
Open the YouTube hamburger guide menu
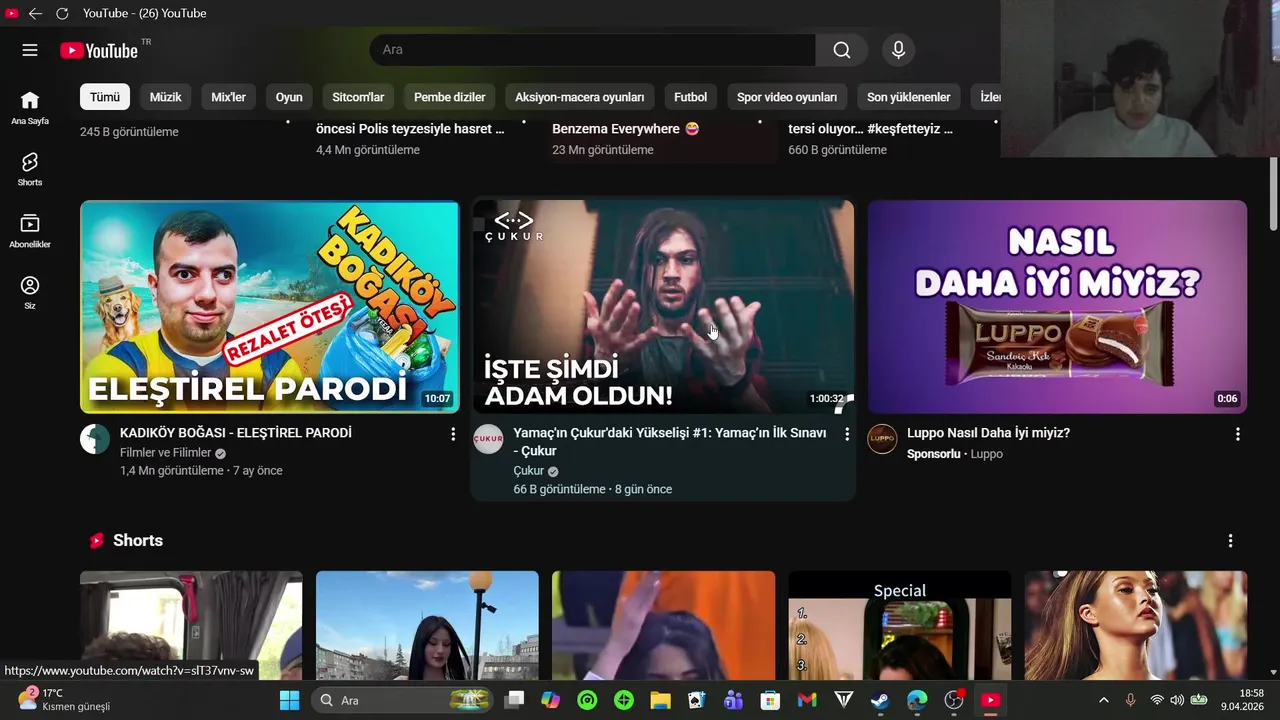click(x=30, y=50)
